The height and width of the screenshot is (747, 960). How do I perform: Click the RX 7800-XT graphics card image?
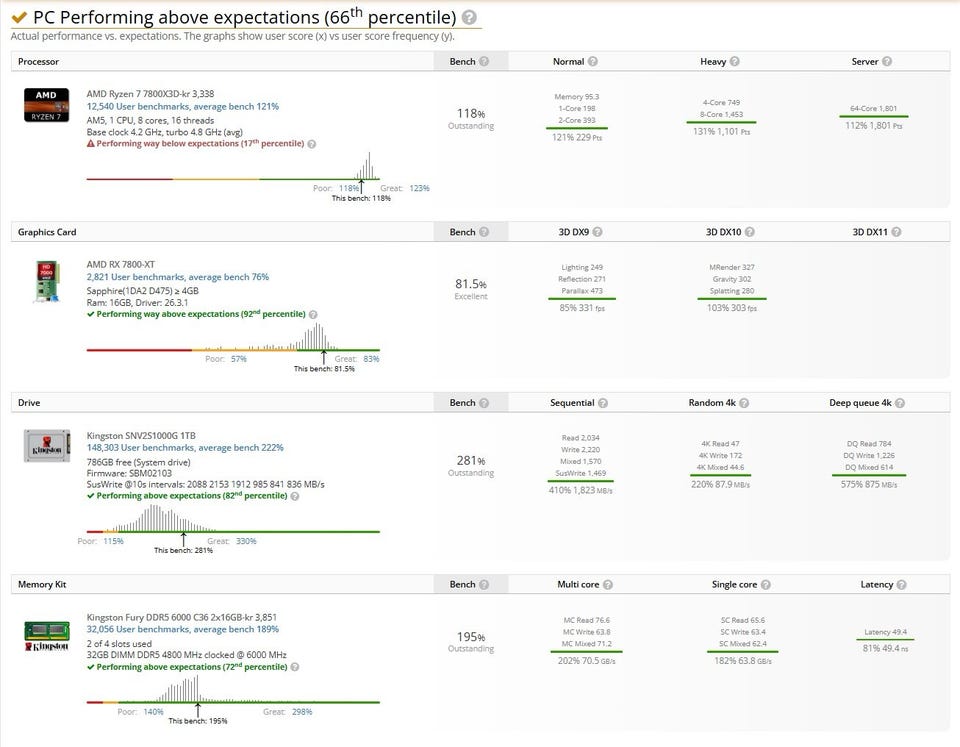[x=46, y=279]
